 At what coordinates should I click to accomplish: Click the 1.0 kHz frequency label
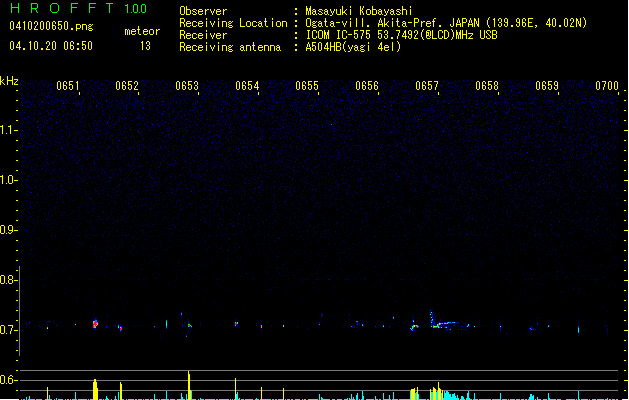pos(8,180)
